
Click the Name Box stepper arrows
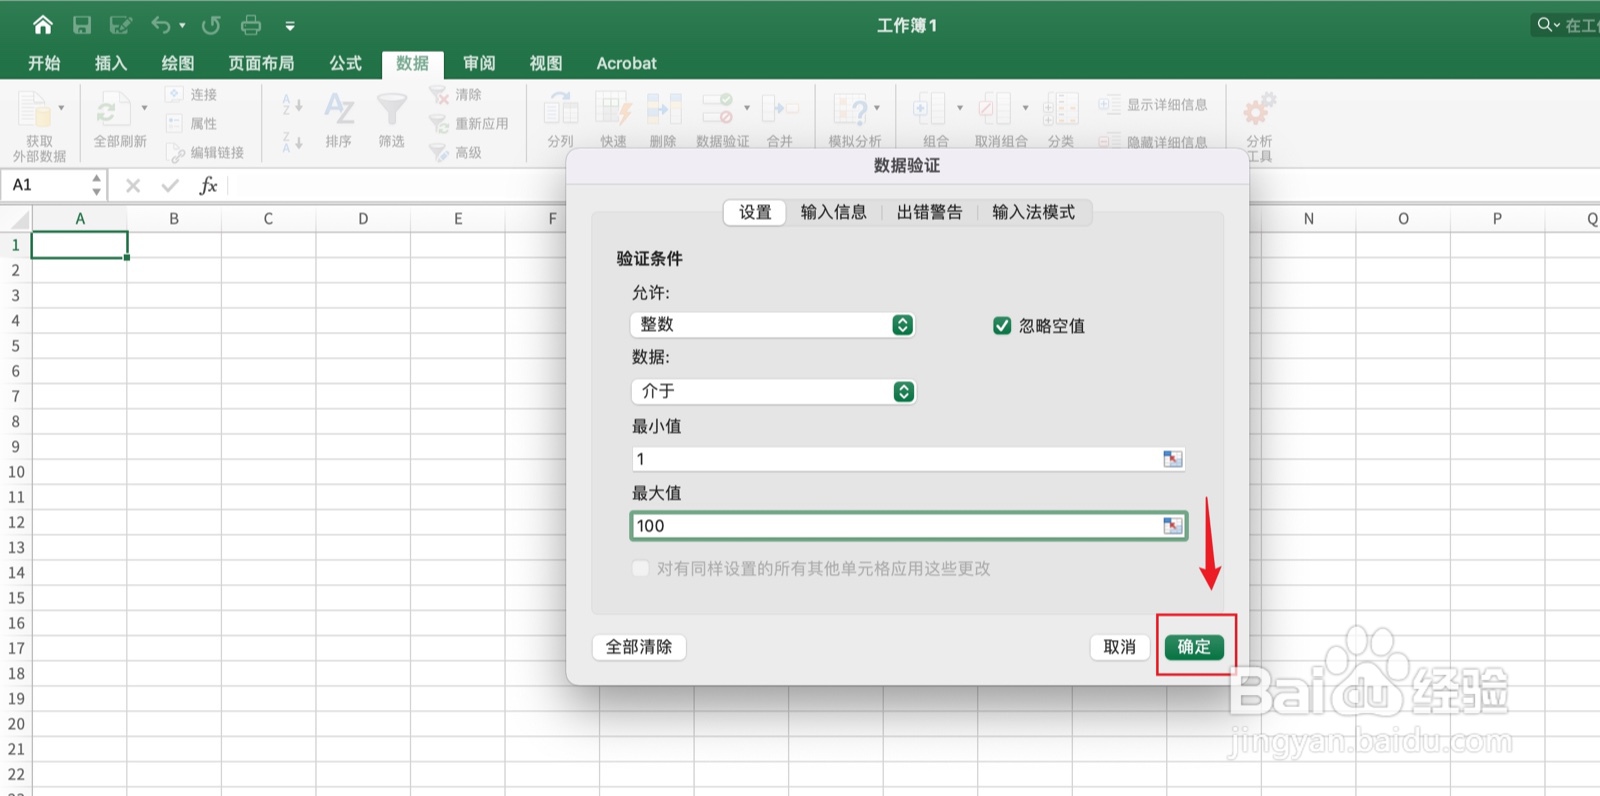pyautogui.click(x=96, y=185)
